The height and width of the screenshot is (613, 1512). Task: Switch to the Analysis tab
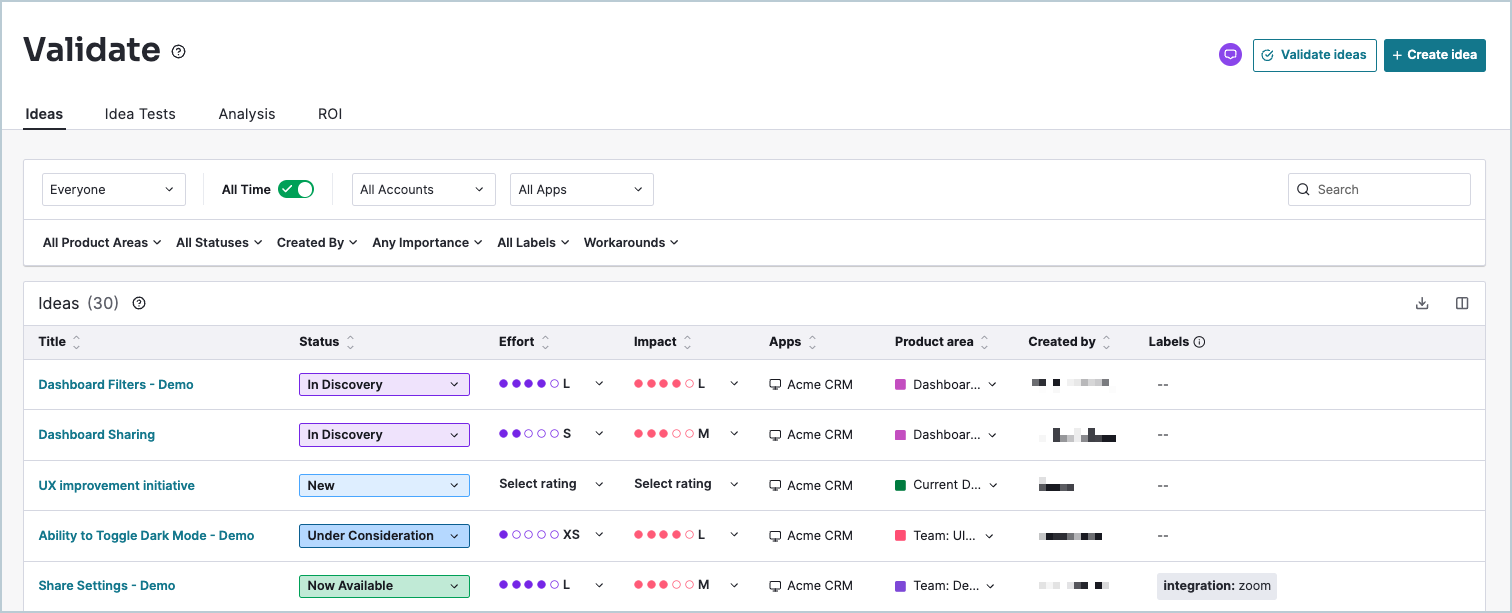247,114
